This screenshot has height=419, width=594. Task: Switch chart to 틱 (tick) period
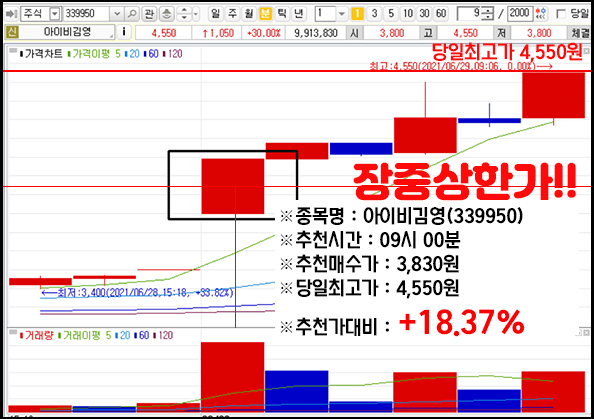pos(282,14)
